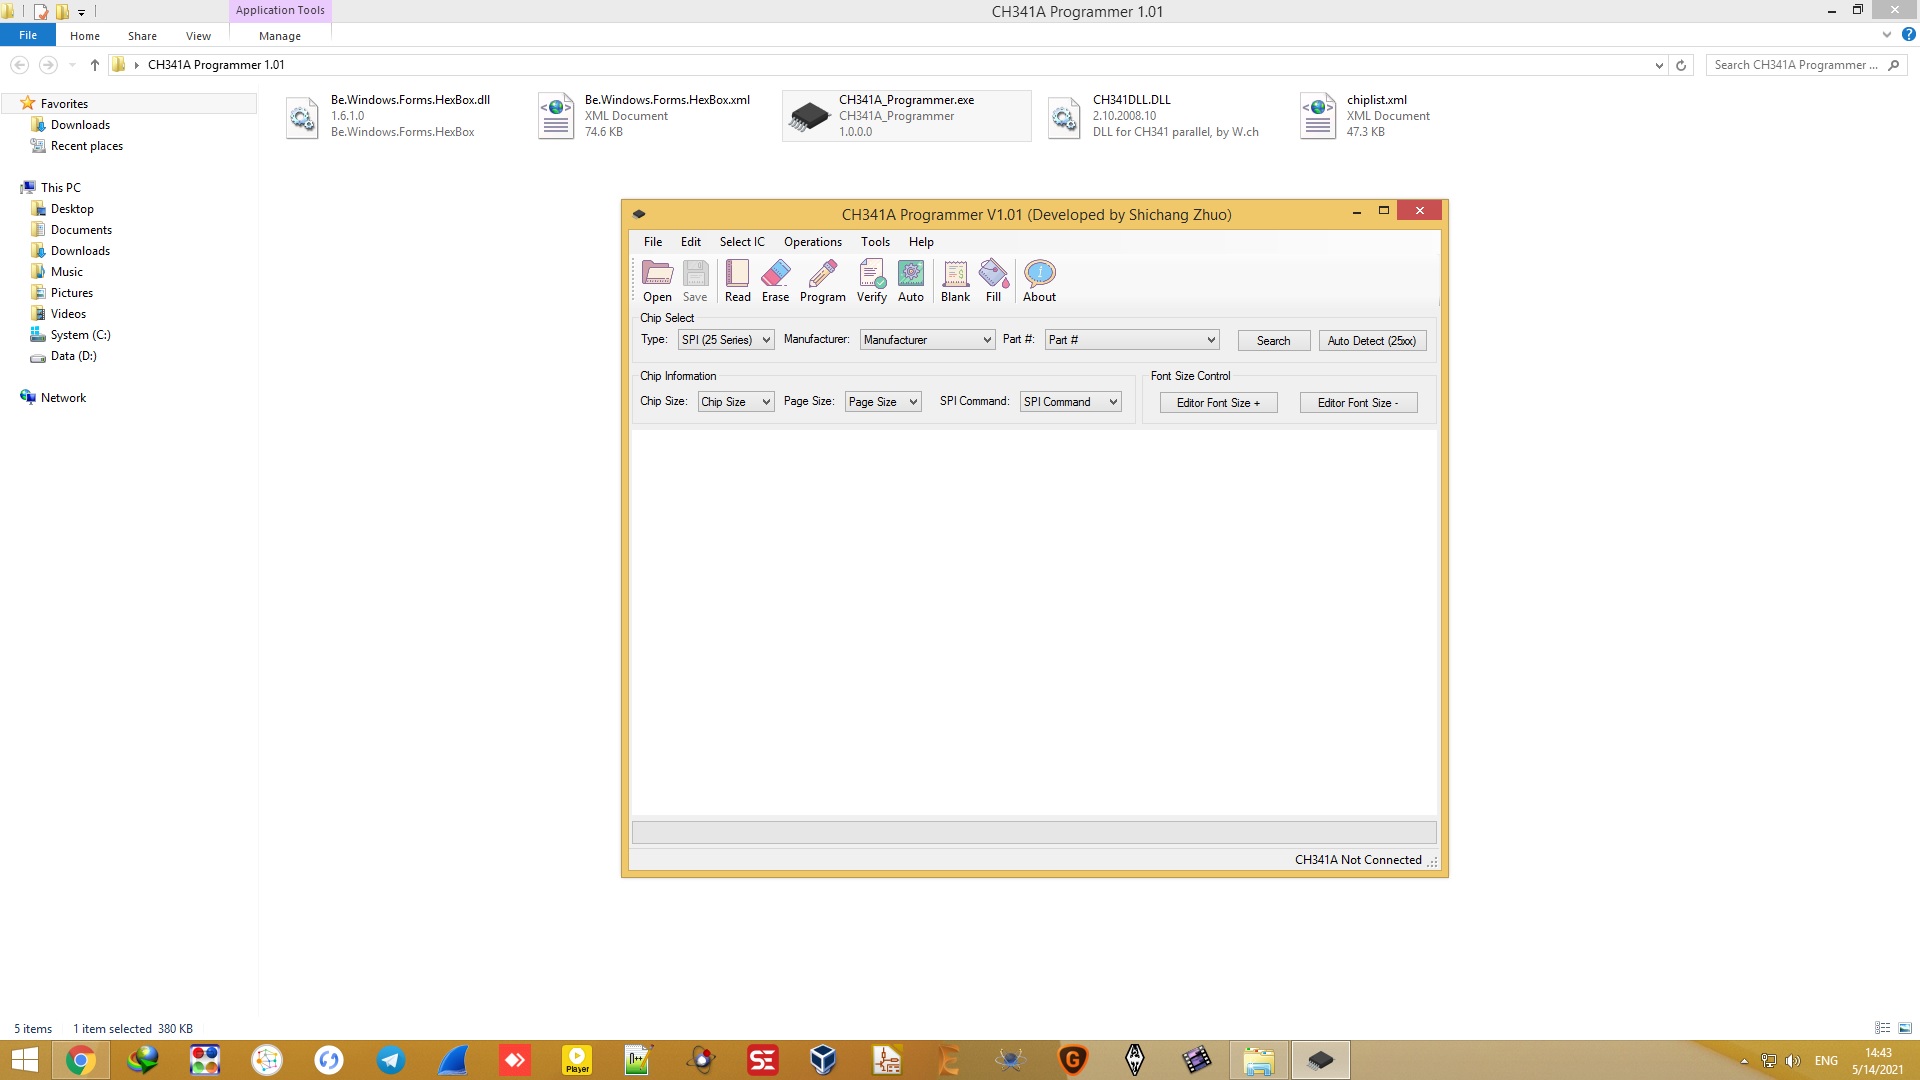The width and height of the screenshot is (1920, 1080).
Task: Click the volume icon in system tray
Action: [x=1793, y=1061]
